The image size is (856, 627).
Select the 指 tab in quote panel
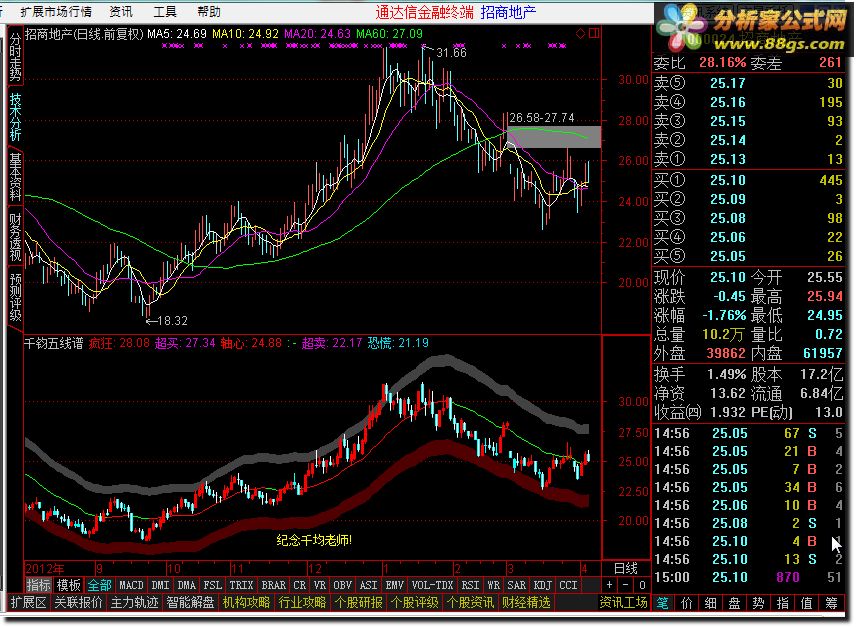coord(782,603)
